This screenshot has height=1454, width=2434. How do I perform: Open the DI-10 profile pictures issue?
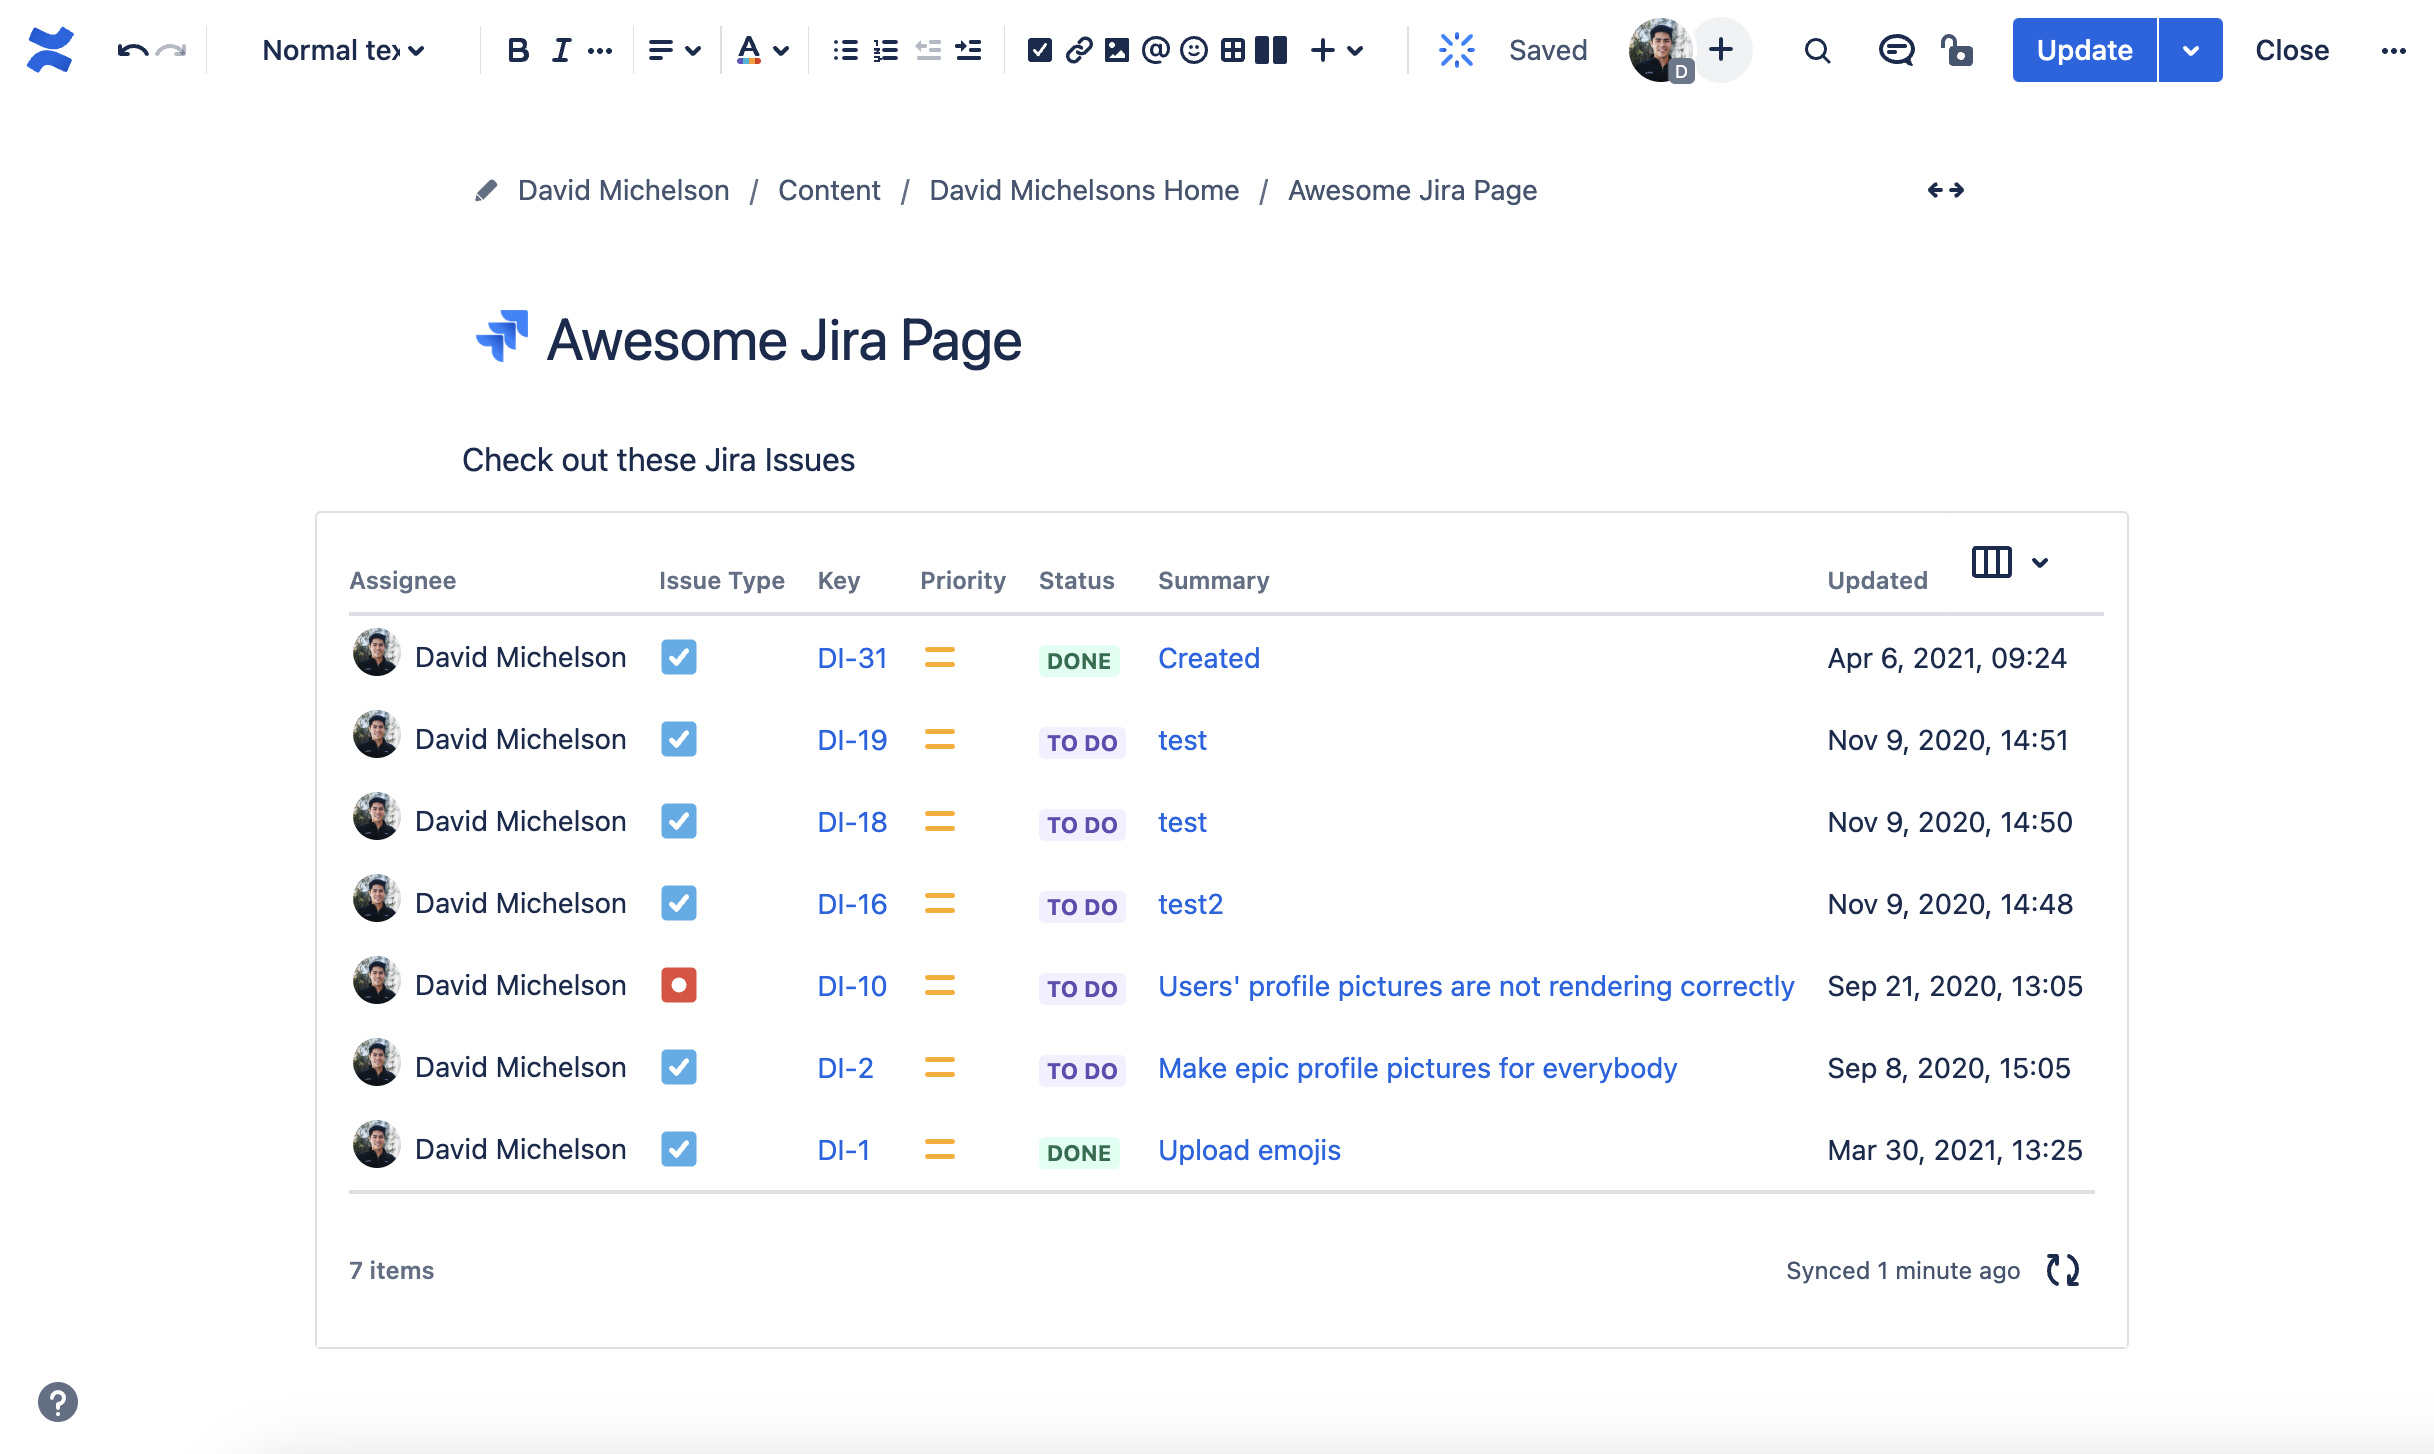coord(1475,986)
